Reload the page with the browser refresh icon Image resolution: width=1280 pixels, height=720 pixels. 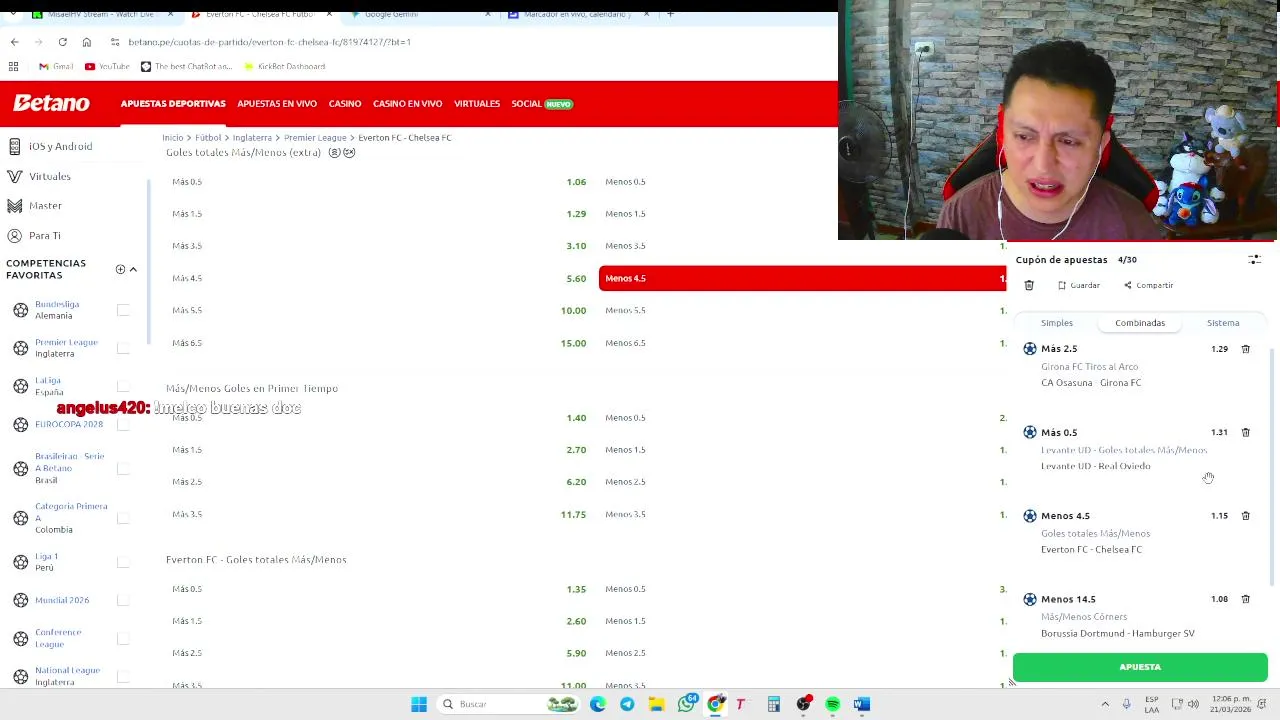click(x=62, y=42)
